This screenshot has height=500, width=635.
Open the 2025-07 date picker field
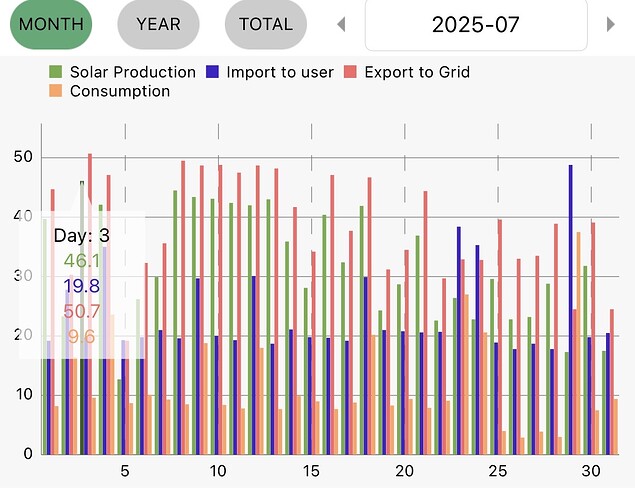click(476, 25)
